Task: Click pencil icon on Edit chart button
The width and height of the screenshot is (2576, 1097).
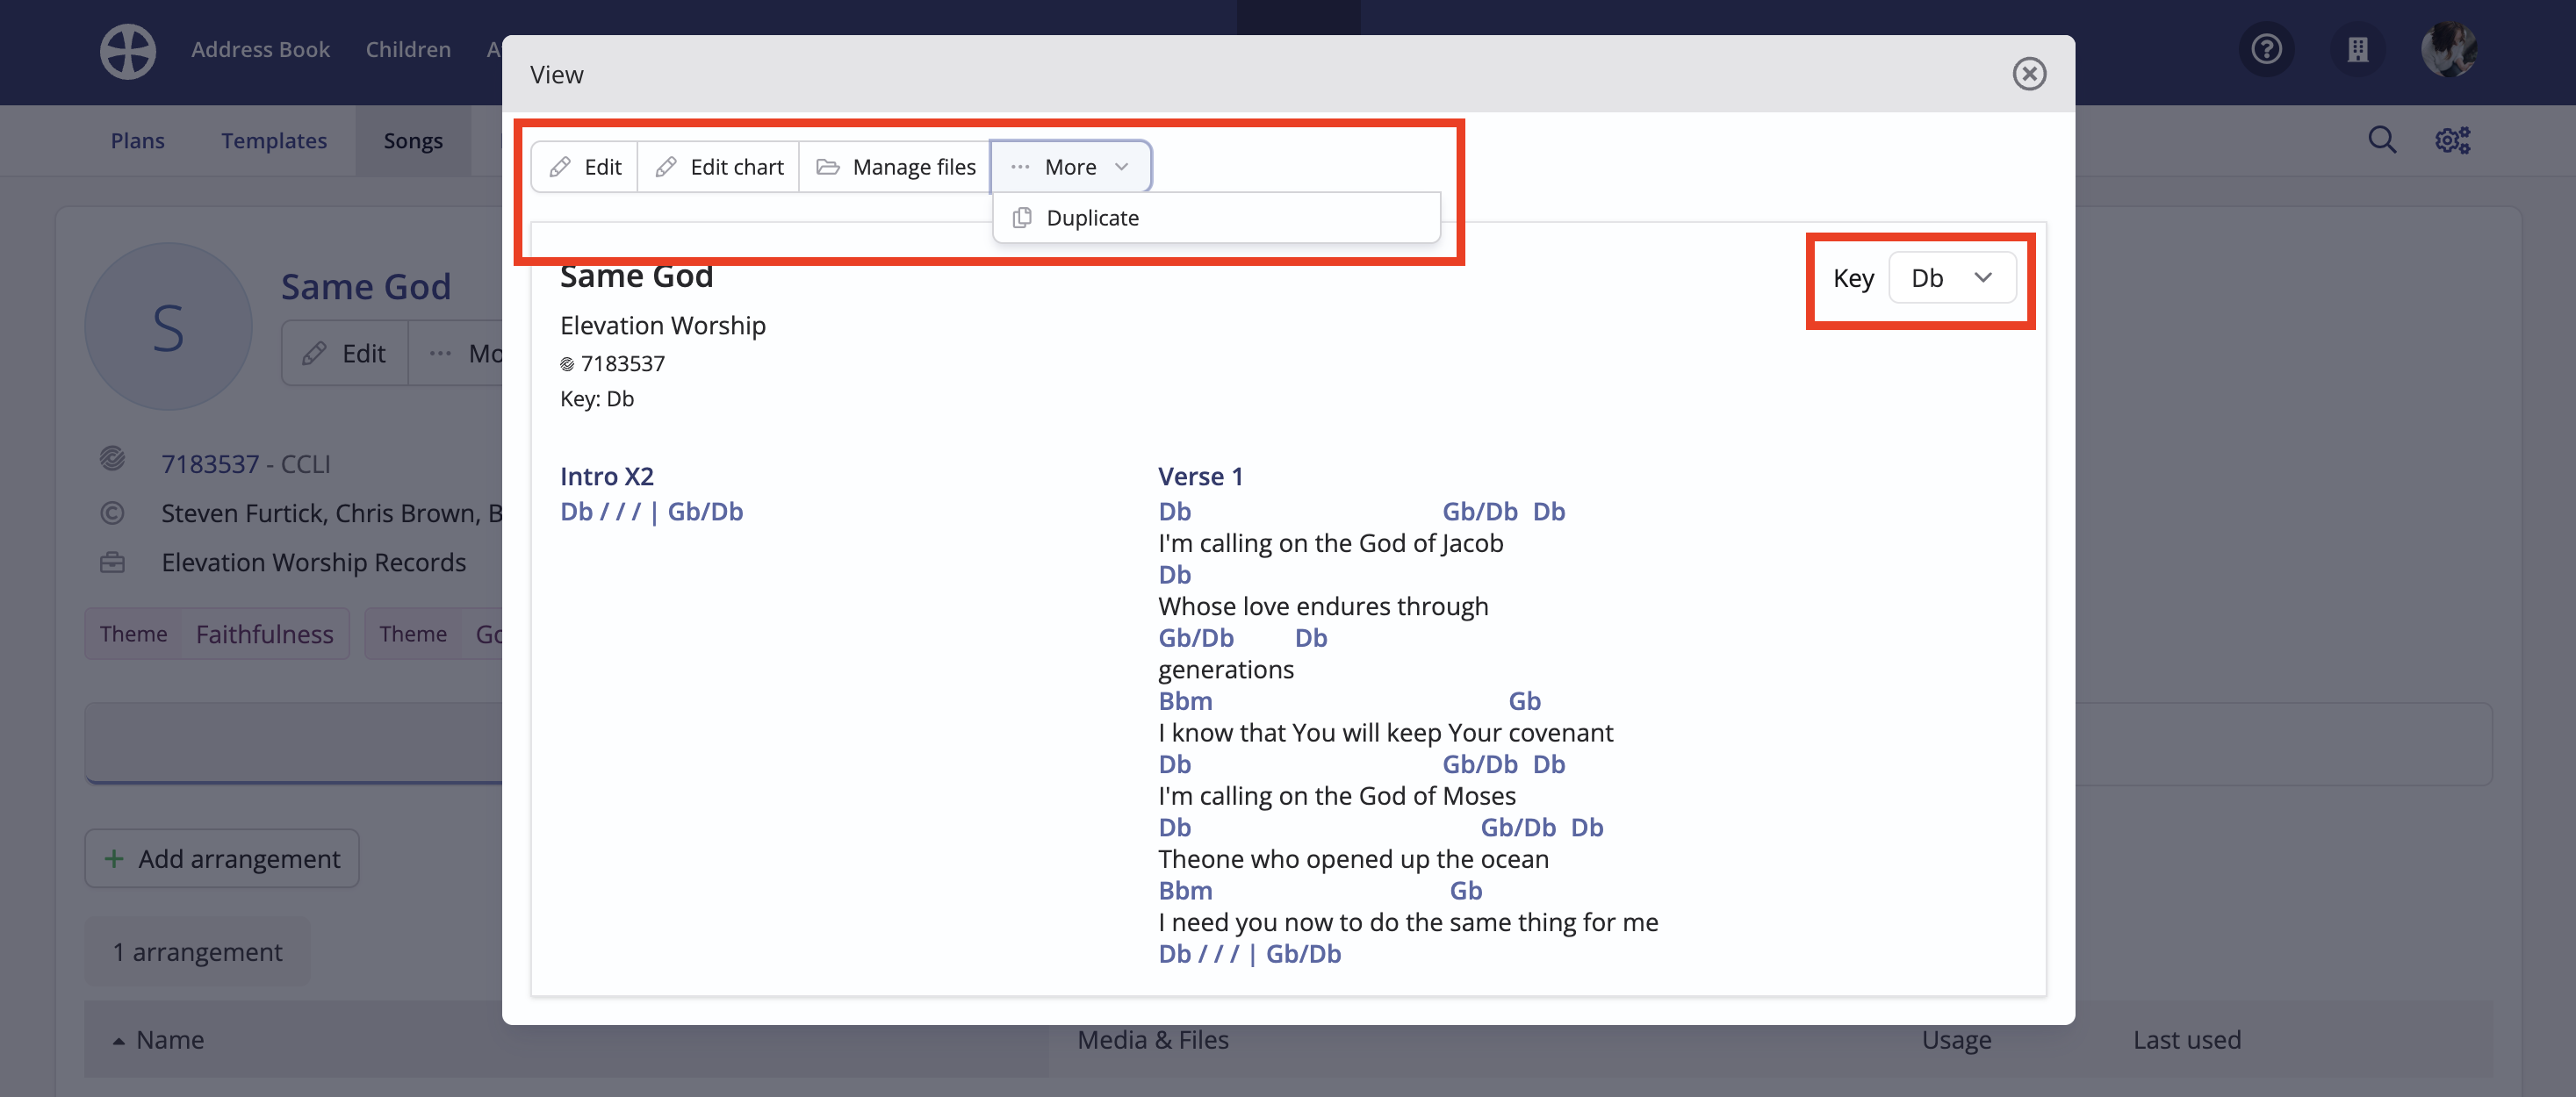Action: (x=666, y=167)
